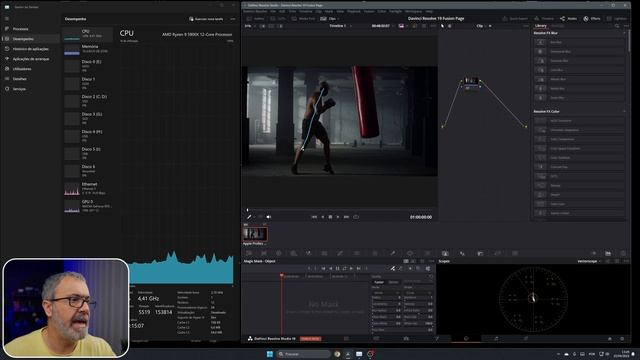The image size is (640, 360).
Task: Open the Sizing palette
Action: click(x=498, y=253)
